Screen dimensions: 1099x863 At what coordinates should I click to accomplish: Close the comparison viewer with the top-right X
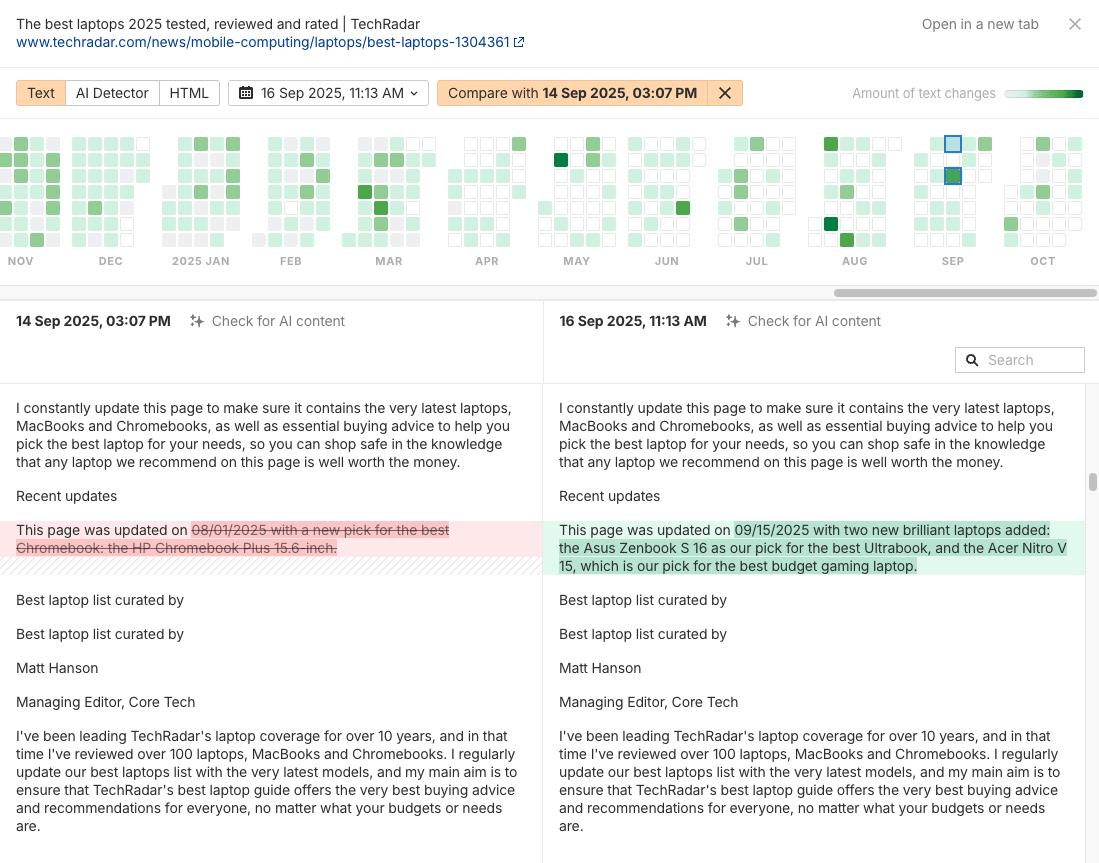[1075, 24]
